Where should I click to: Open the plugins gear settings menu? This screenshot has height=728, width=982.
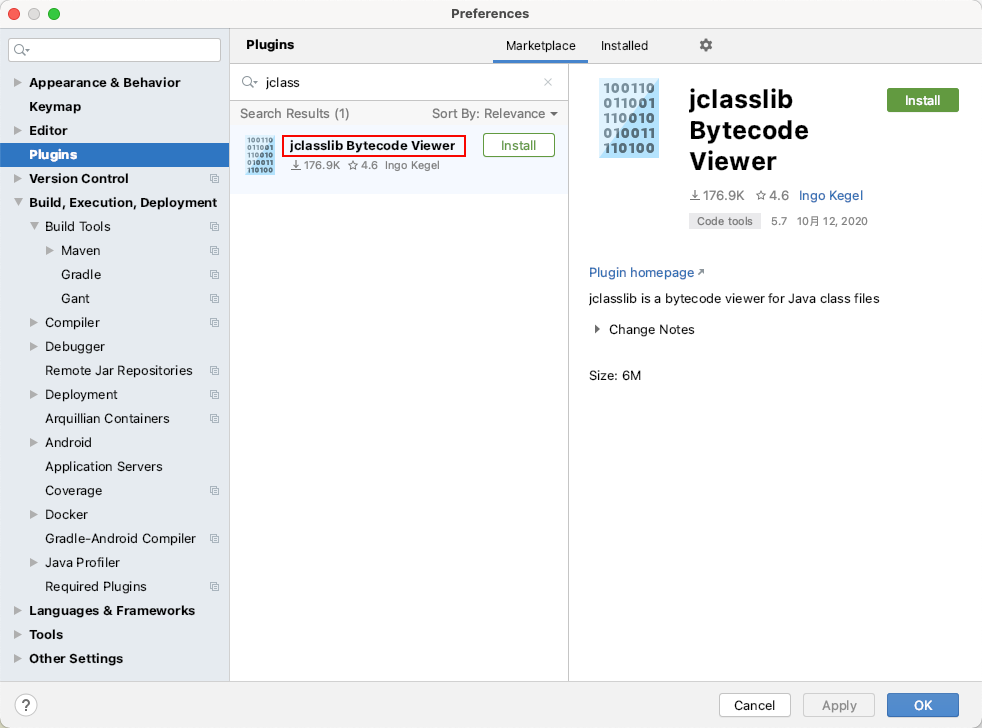[x=706, y=45]
